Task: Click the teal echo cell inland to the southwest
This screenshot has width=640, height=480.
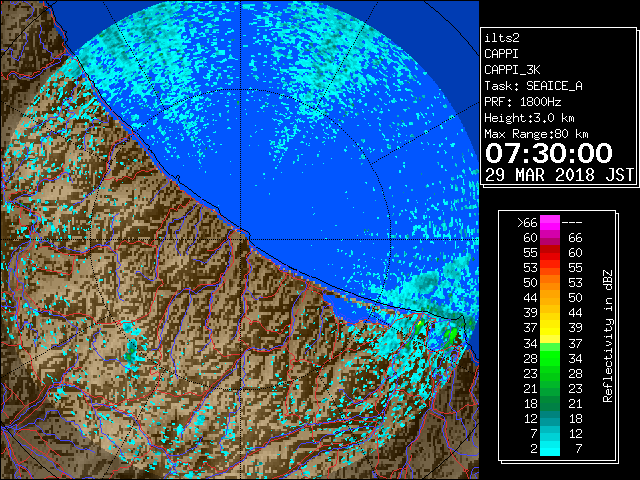Action: click(131, 352)
